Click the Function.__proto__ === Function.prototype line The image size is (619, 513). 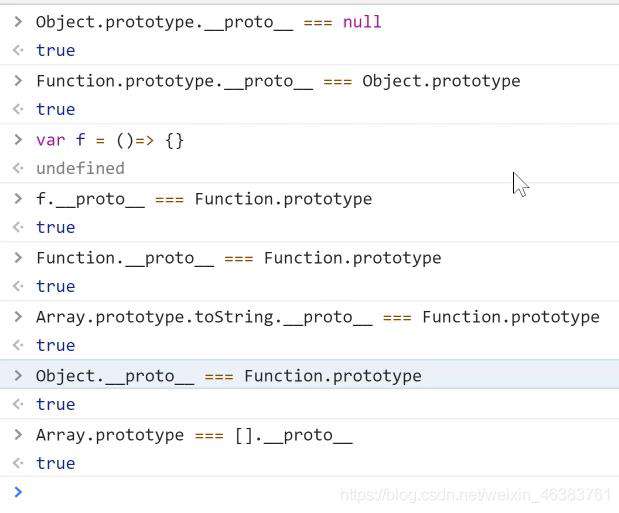(238, 258)
